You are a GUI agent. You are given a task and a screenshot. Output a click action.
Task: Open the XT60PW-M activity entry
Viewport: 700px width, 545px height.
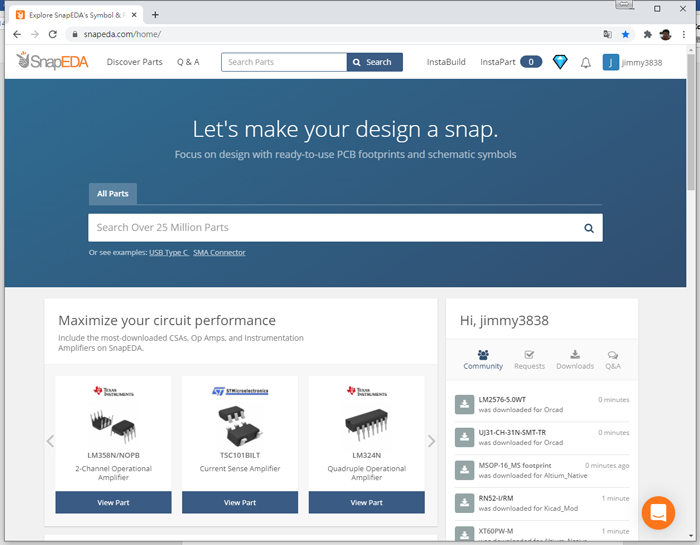pos(542,533)
